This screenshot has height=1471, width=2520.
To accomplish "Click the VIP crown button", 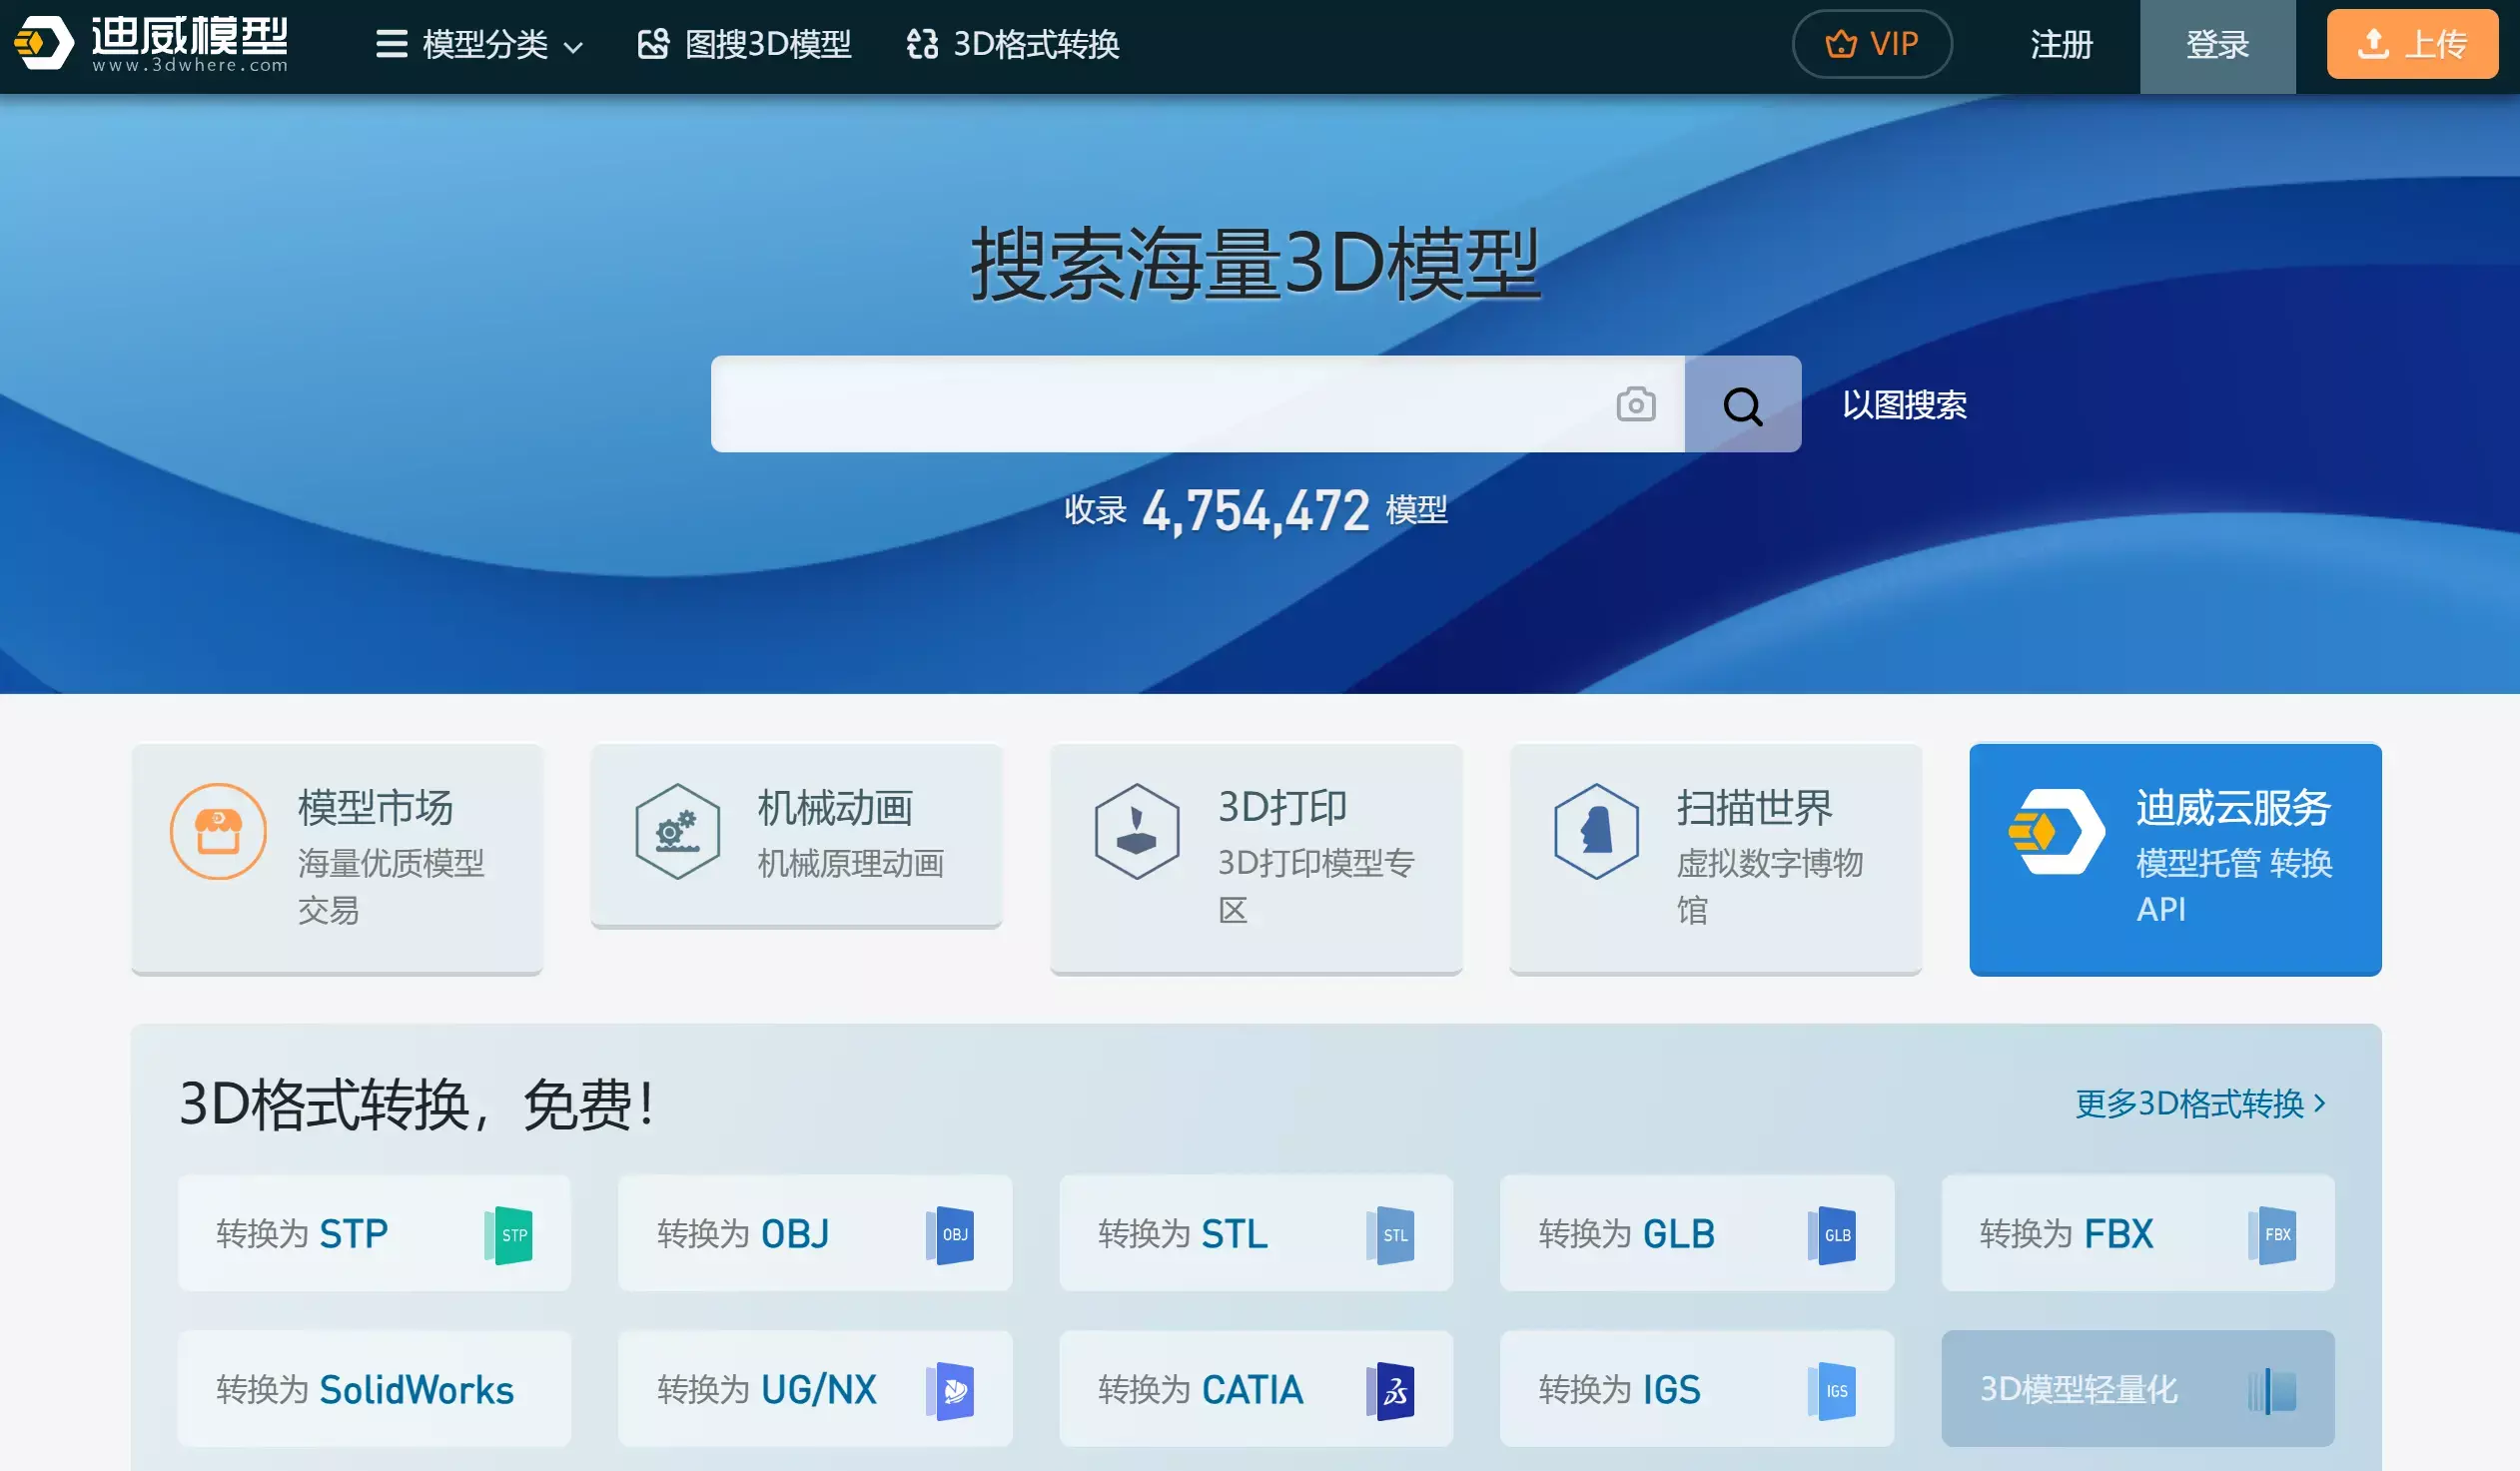I will [1871, 44].
